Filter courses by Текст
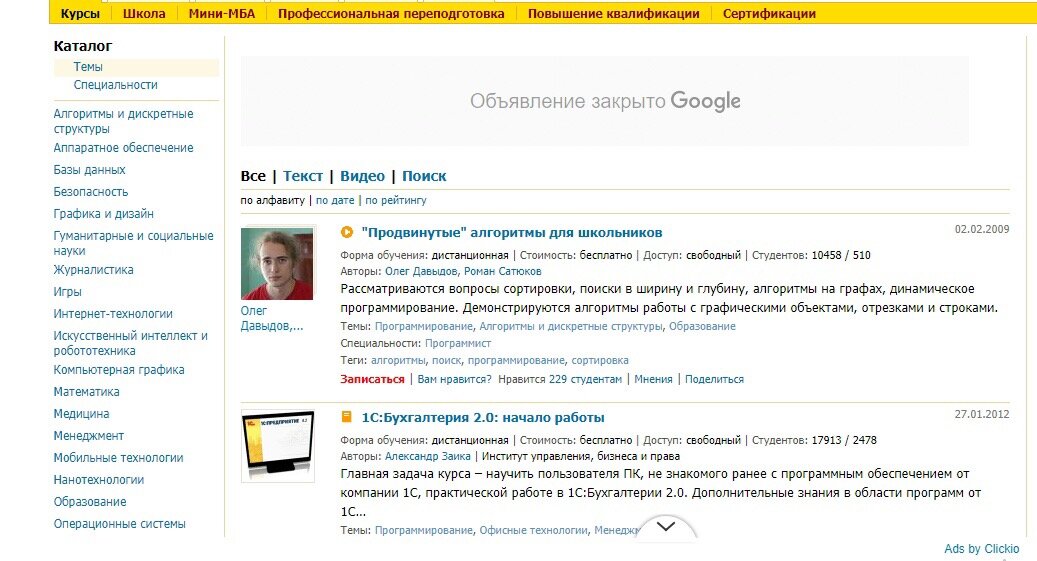The height and width of the screenshot is (561, 1037). click(303, 176)
